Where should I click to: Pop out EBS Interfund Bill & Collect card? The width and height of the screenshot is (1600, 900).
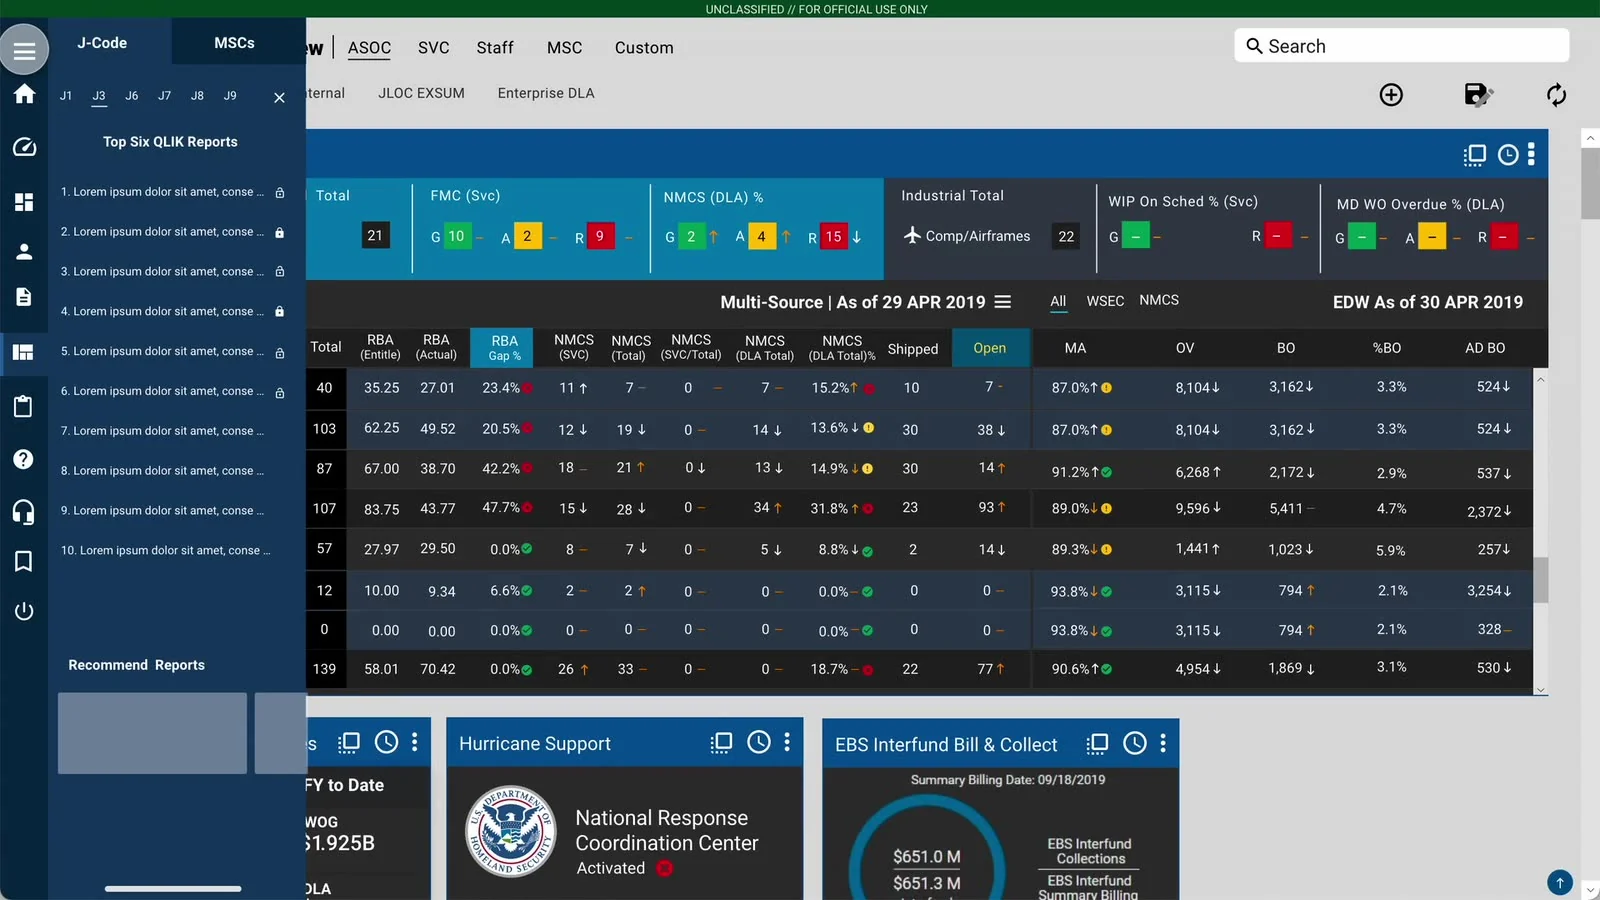[x=1098, y=743]
